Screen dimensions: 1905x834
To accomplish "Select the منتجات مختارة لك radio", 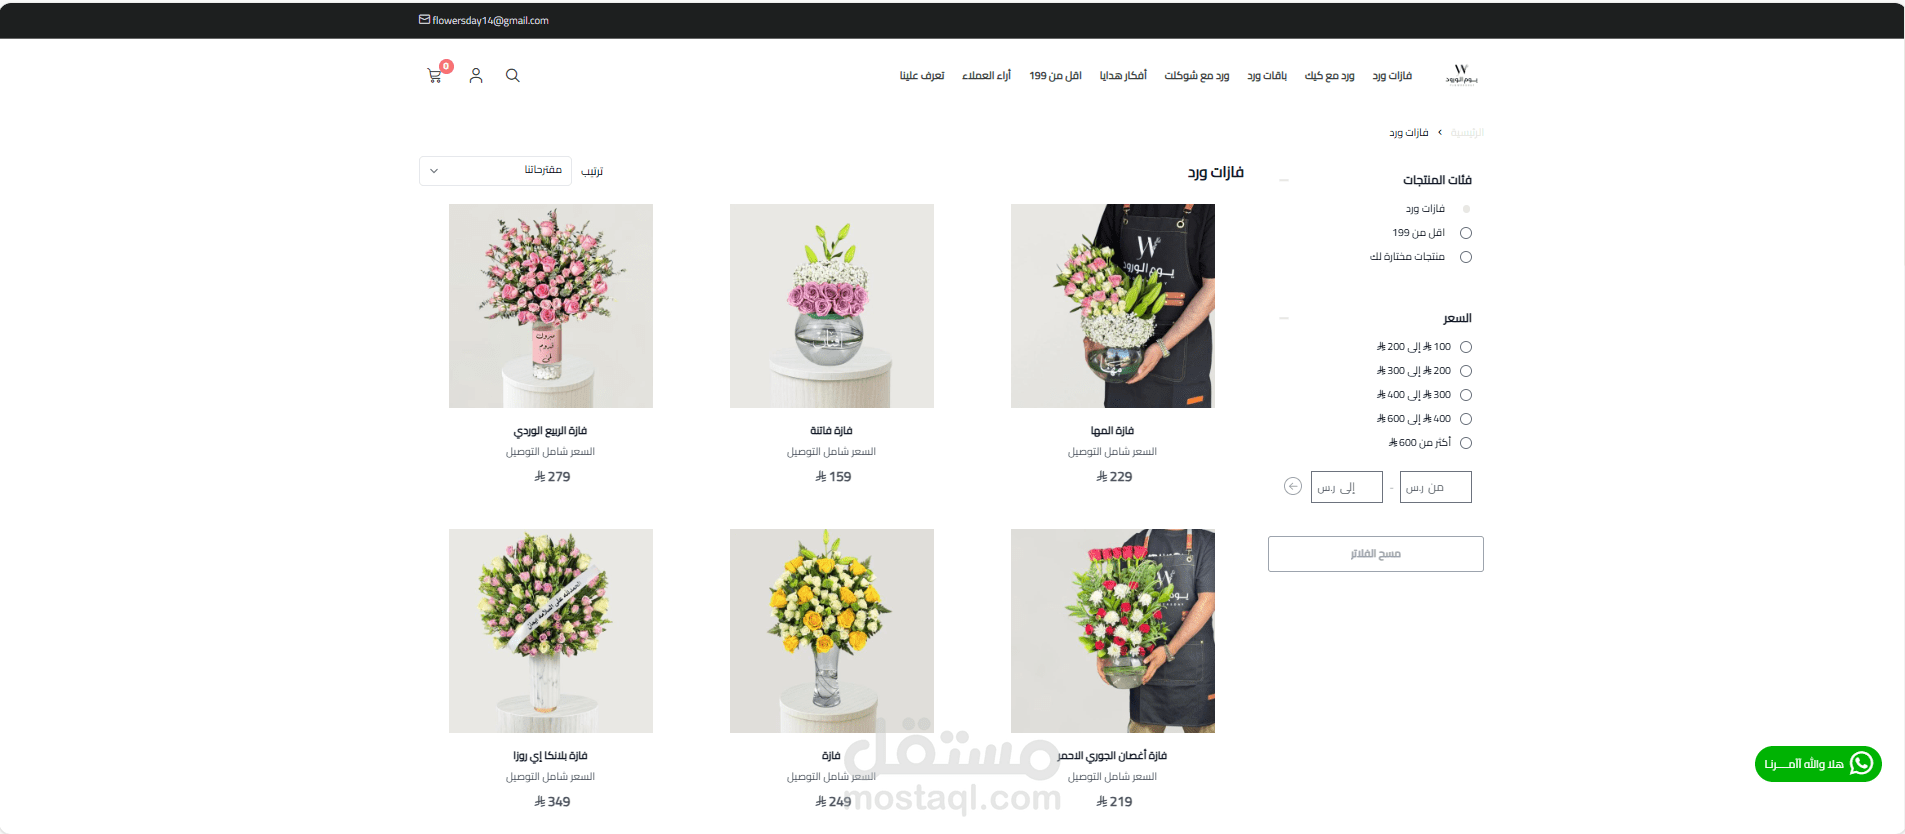I will point(1466,257).
